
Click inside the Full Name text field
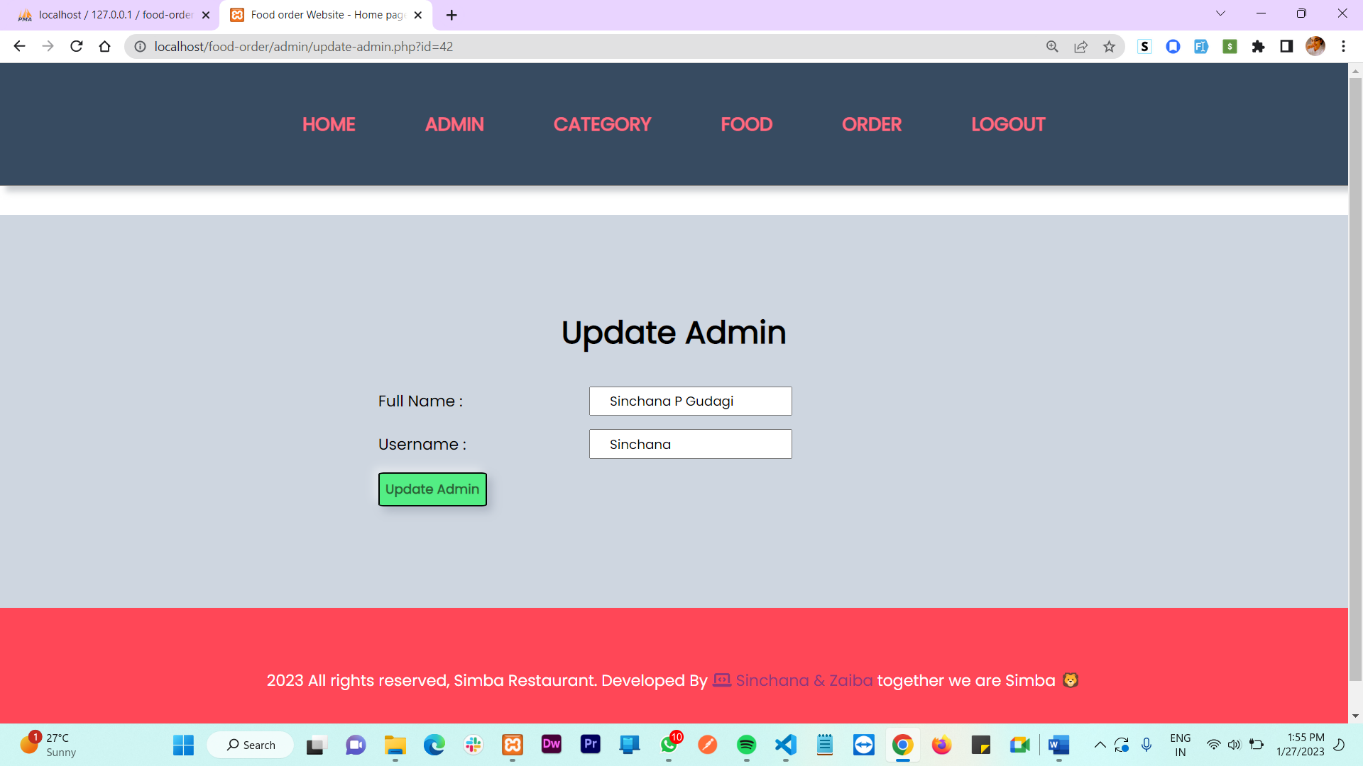pyautogui.click(x=690, y=400)
